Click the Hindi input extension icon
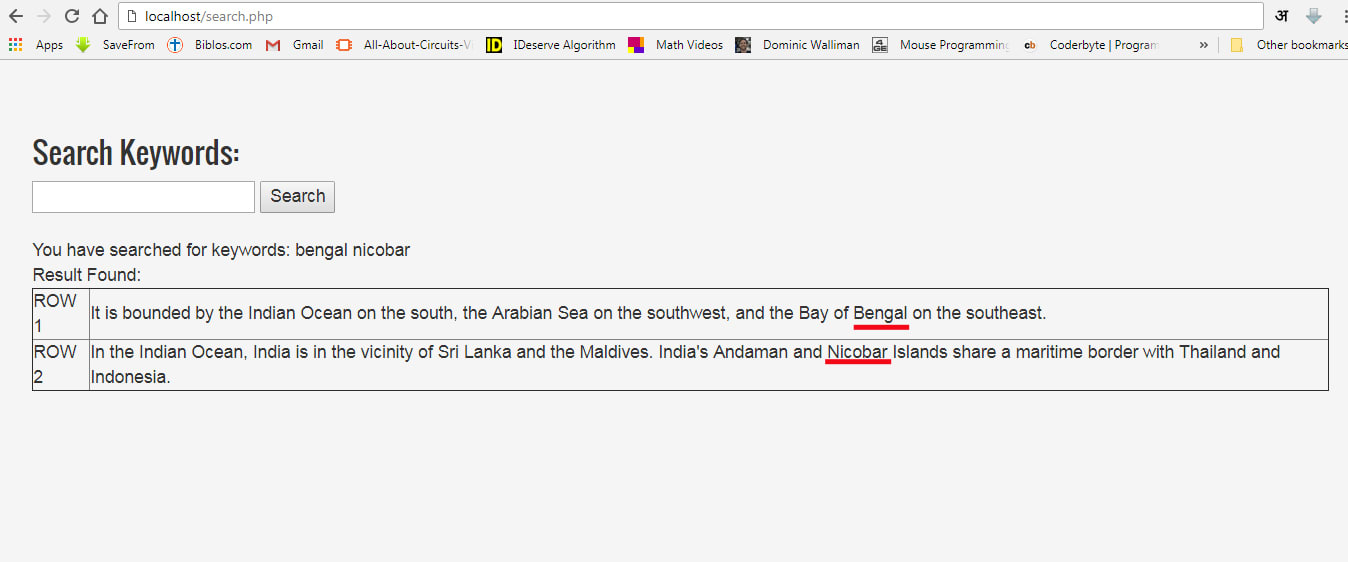 click(x=1281, y=16)
